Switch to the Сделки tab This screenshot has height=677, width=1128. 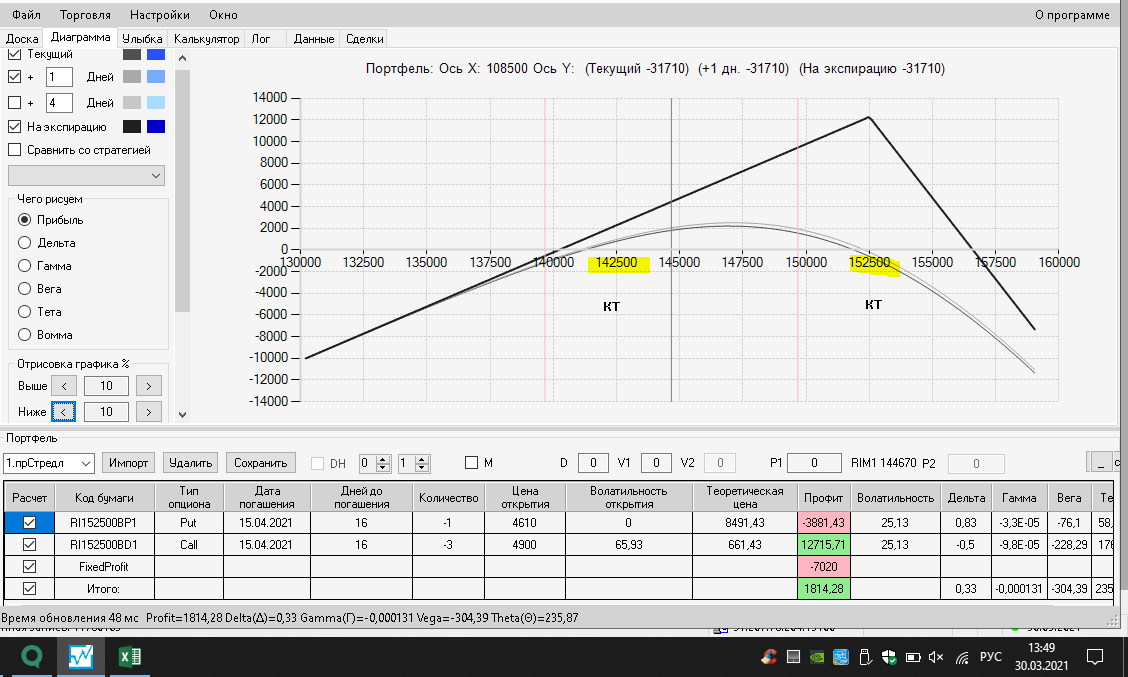(364, 39)
